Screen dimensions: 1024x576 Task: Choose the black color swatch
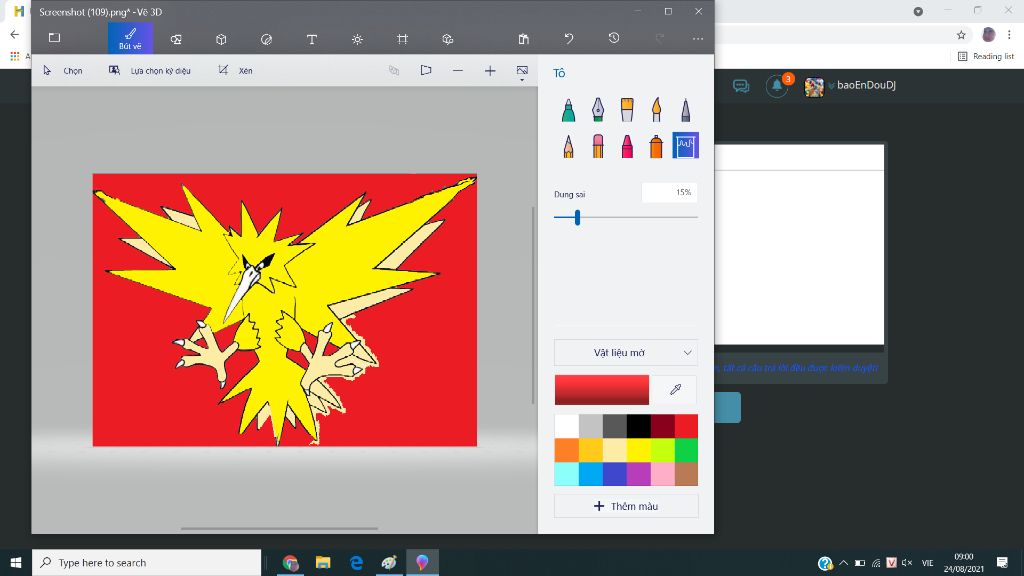pos(638,426)
